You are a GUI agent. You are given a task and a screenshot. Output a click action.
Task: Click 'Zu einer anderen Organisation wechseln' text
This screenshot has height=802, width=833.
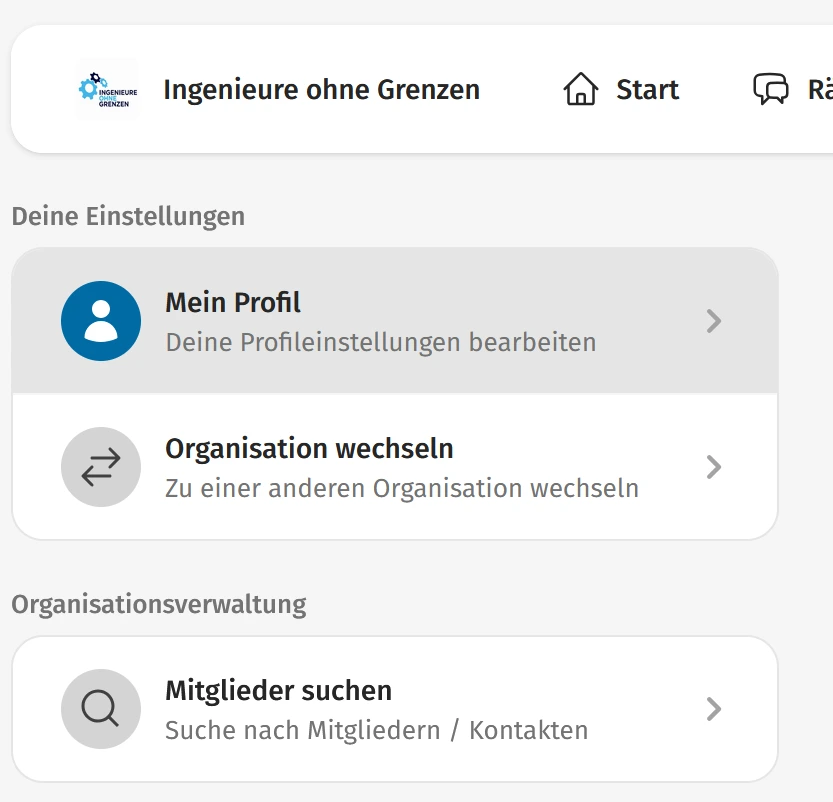401,488
